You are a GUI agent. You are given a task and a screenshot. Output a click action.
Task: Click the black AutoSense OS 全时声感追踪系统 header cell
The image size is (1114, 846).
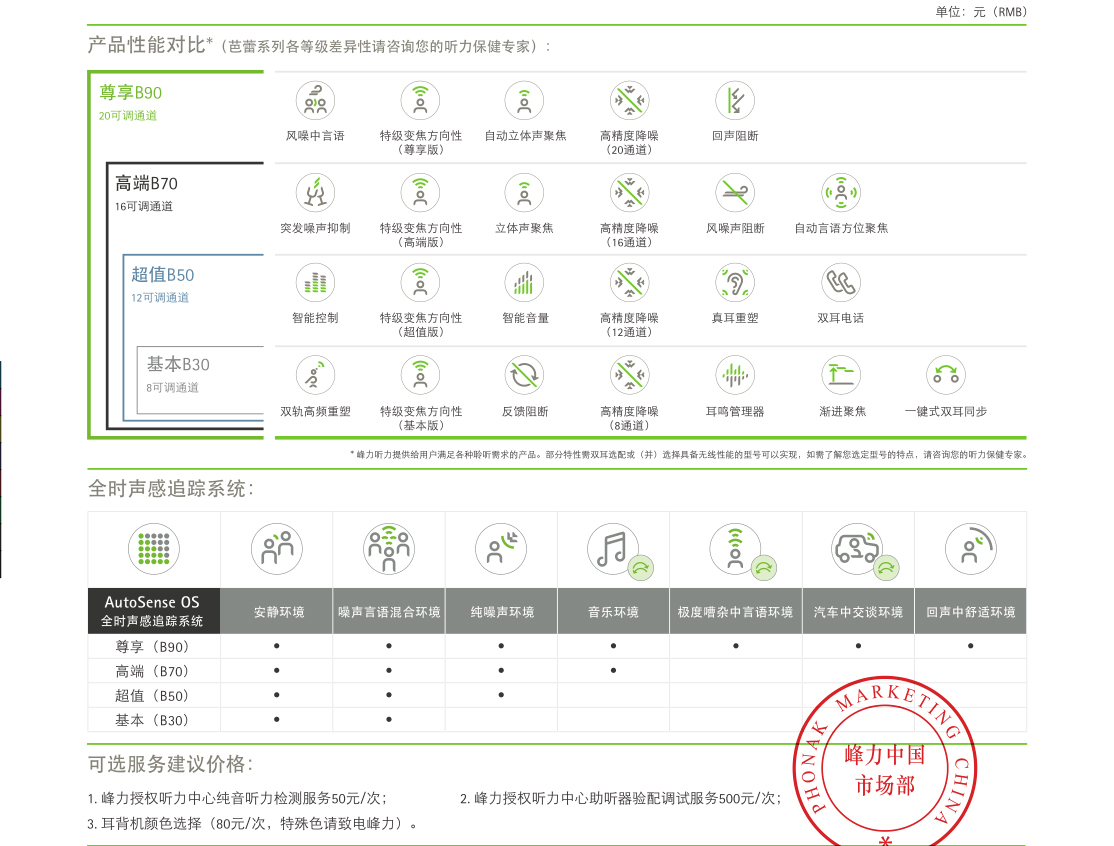click(153, 611)
